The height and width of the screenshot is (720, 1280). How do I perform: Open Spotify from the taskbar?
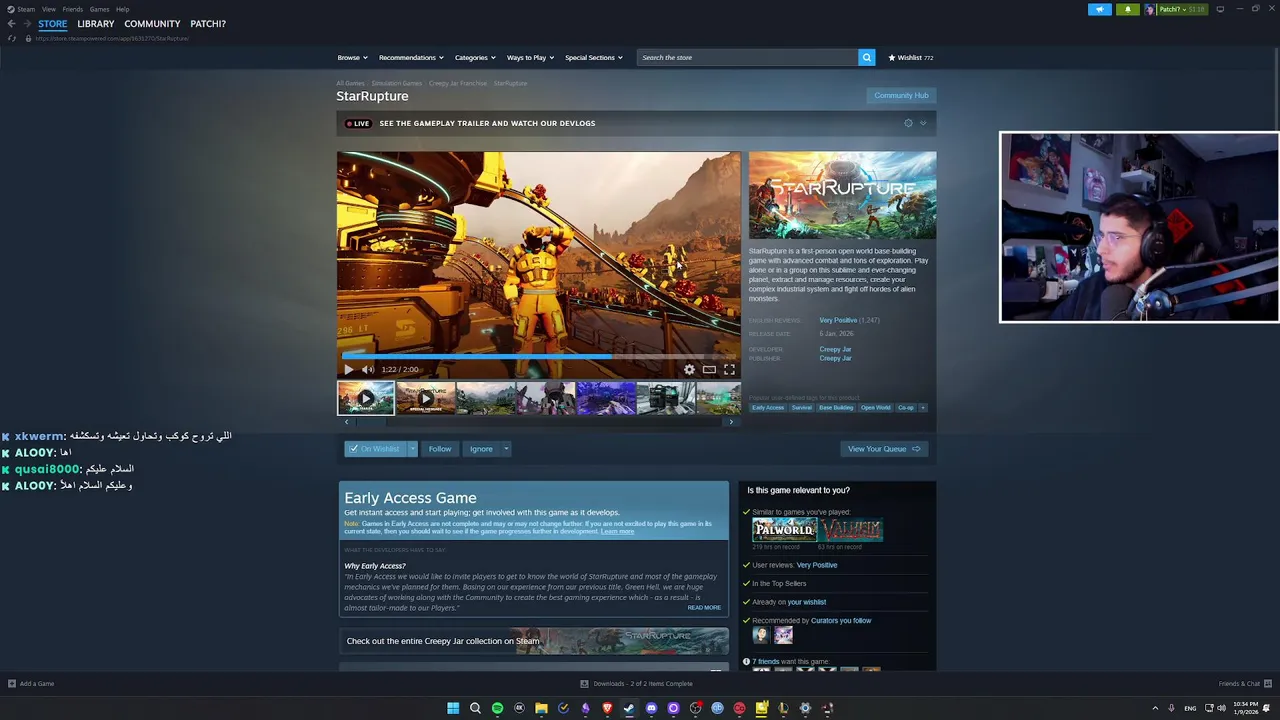tap(497, 708)
